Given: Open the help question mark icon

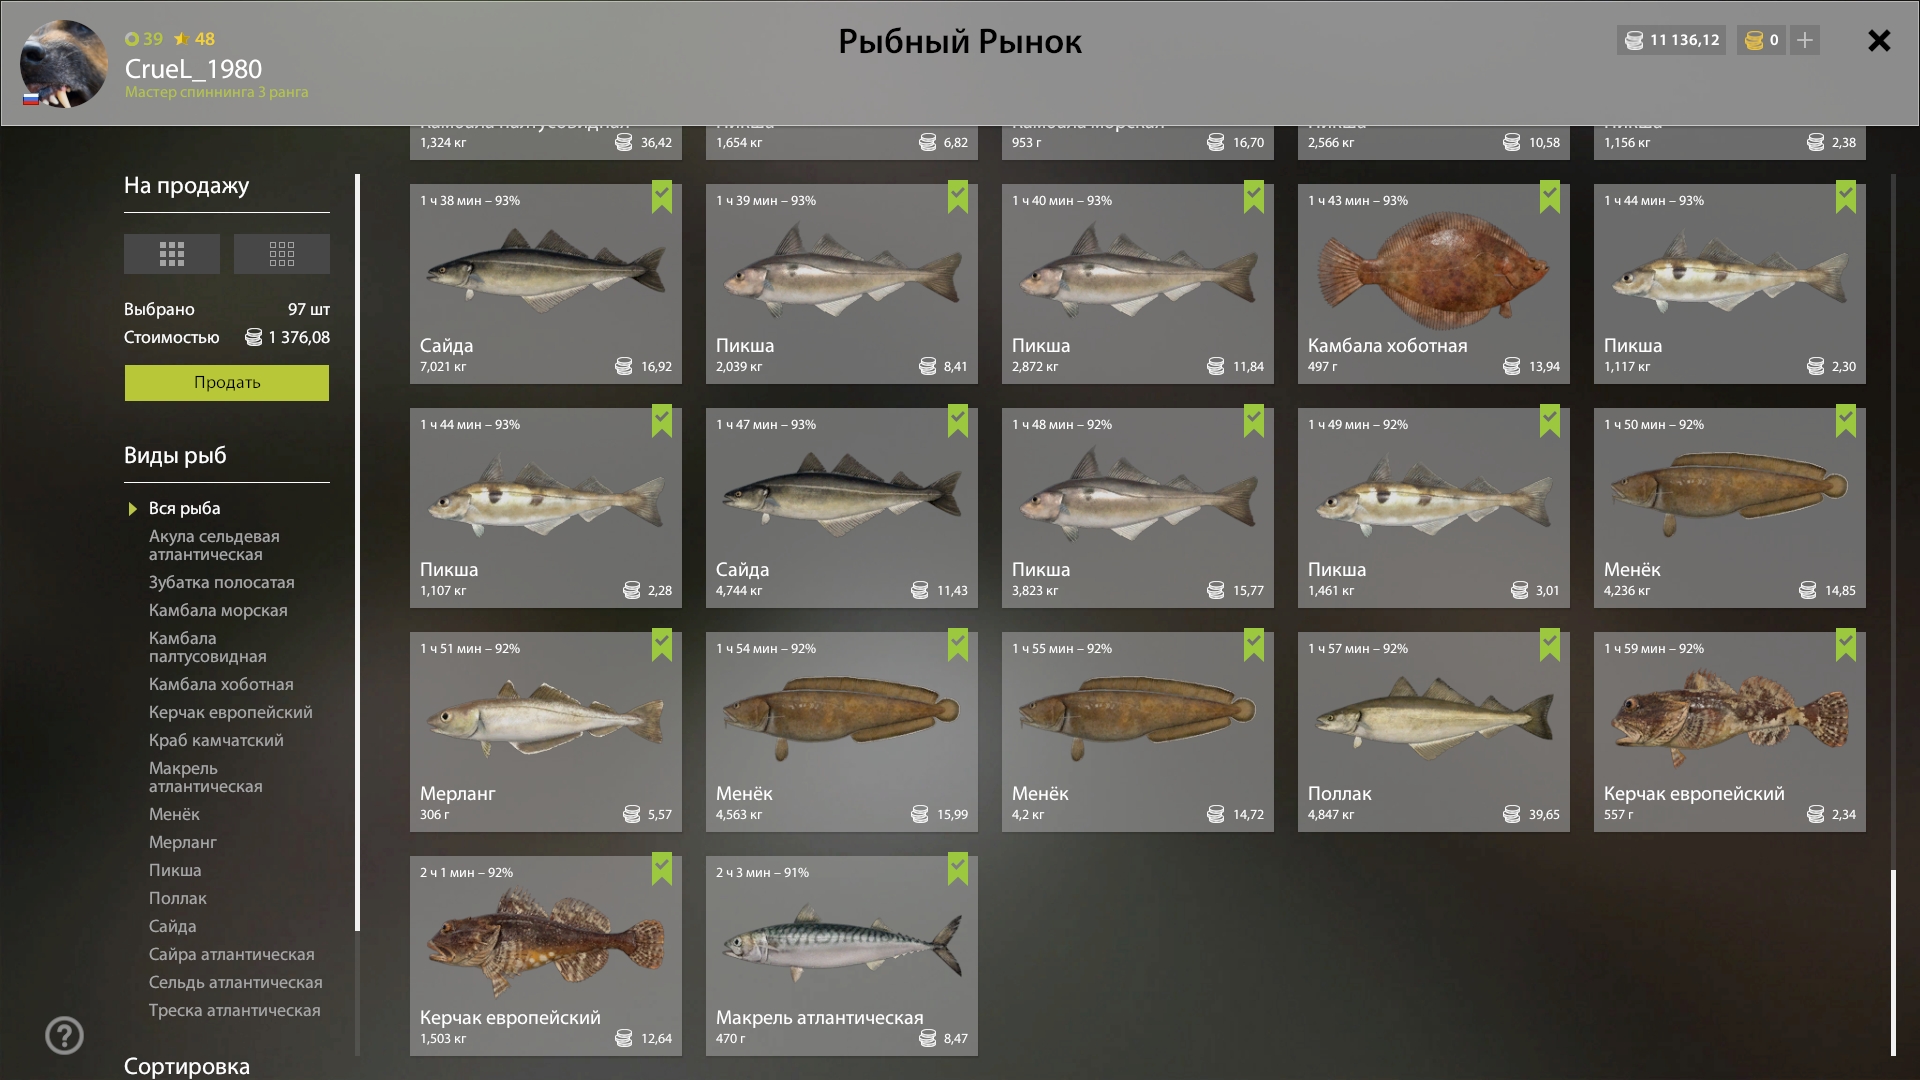Looking at the screenshot, I should coord(65,1035).
